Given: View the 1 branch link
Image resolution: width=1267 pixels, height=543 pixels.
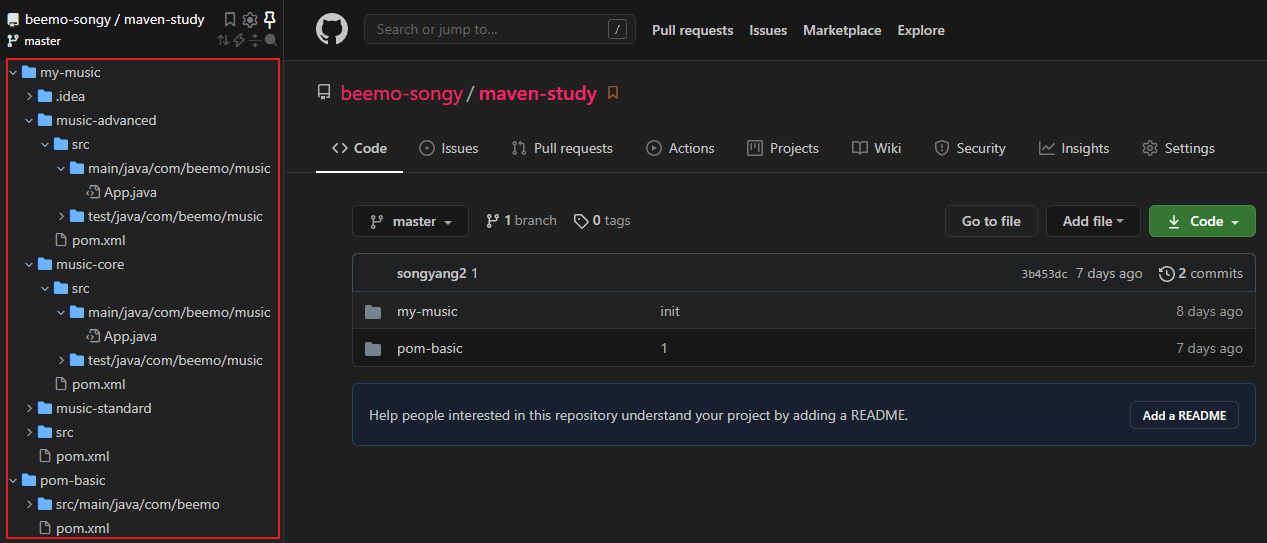Looking at the screenshot, I should pyautogui.click(x=521, y=221).
